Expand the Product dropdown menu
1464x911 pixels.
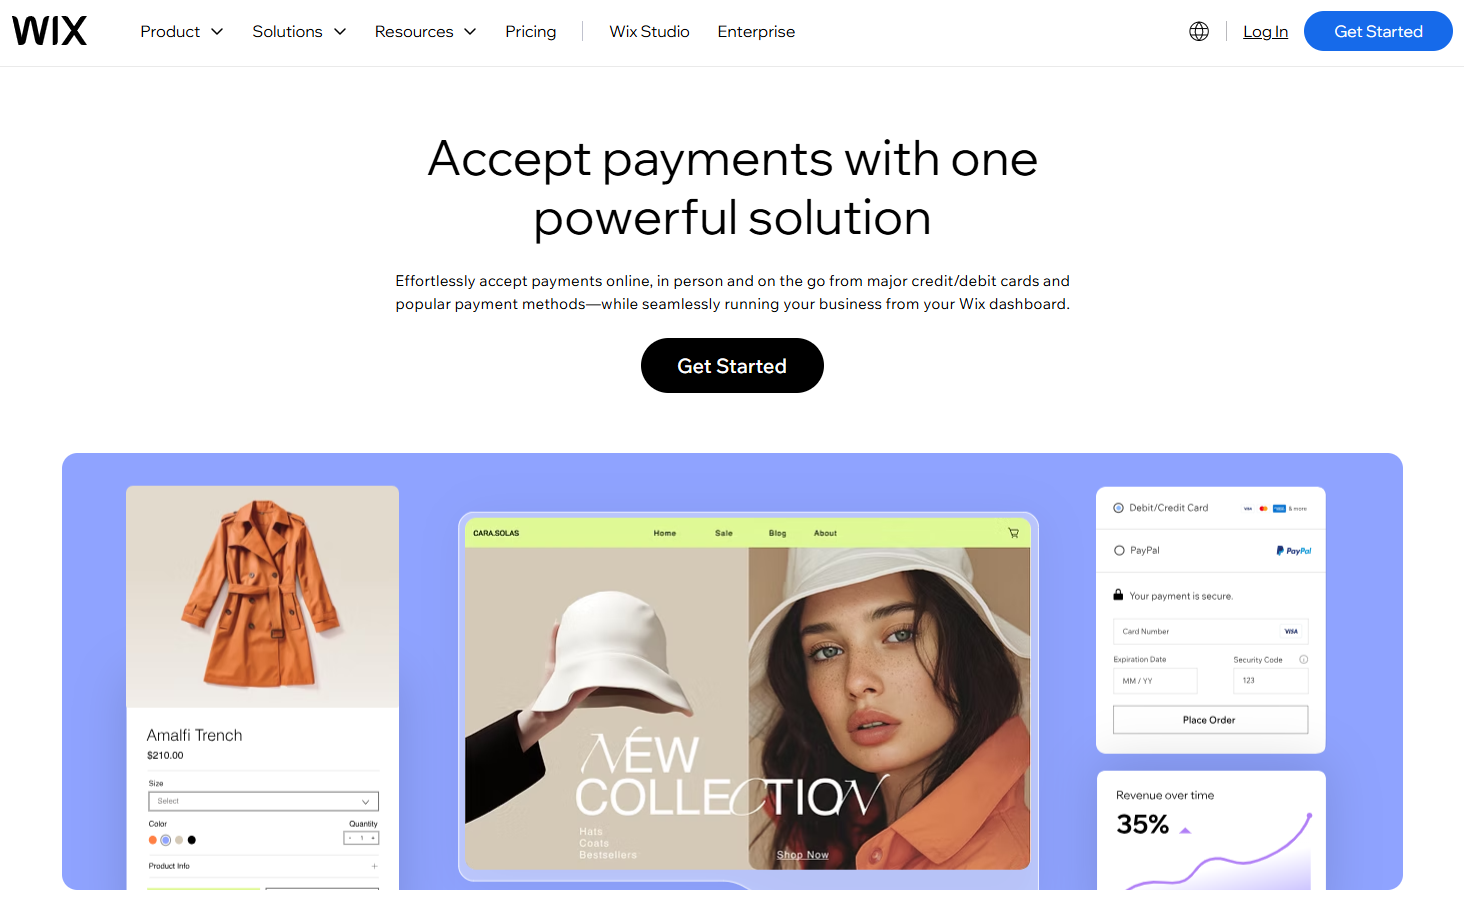pyautogui.click(x=181, y=32)
